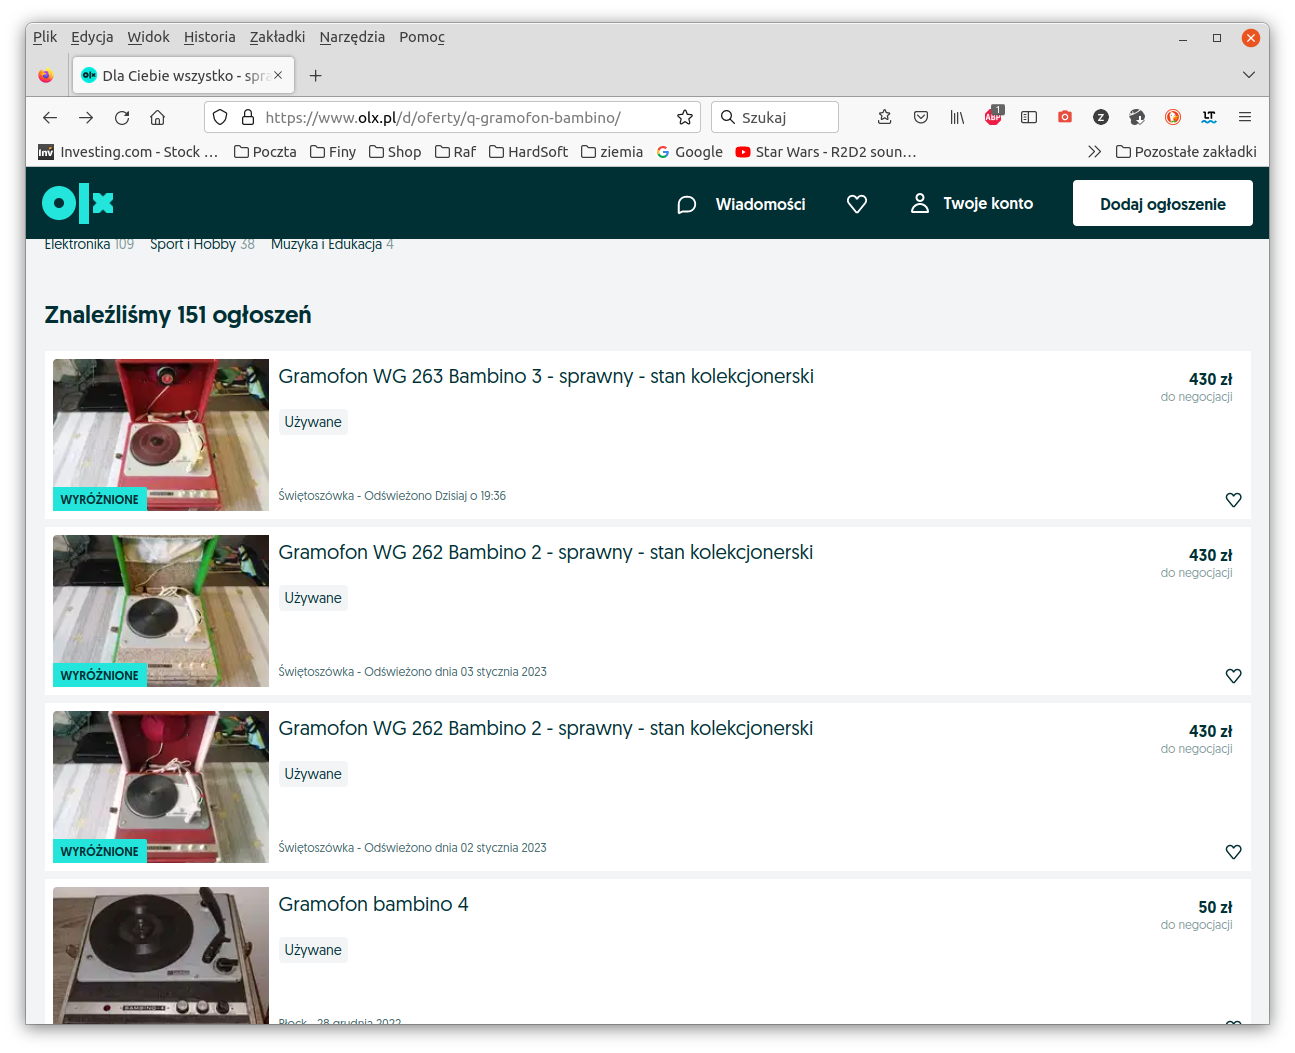Favorite the listing refreshed 03 stycznia 2023
Screen dimensions: 1295x1053
[x=1233, y=676]
